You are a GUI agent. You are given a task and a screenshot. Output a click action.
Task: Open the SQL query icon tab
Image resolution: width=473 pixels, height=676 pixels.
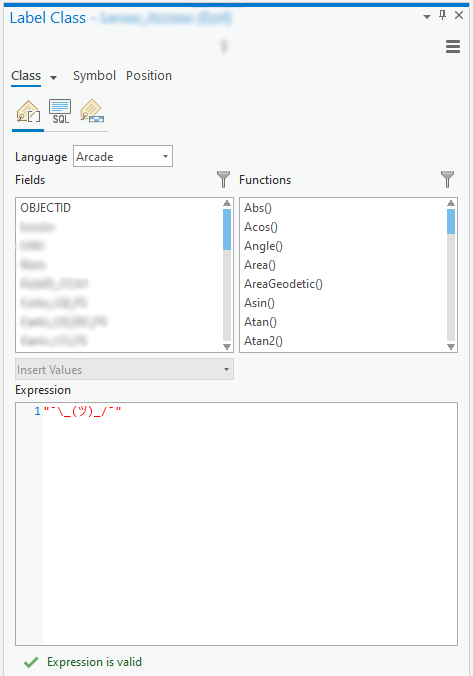(x=60, y=112)
